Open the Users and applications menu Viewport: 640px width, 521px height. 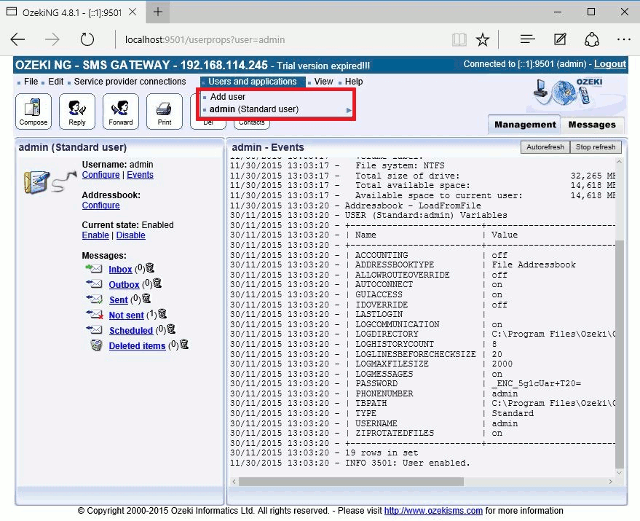point(252,82)
